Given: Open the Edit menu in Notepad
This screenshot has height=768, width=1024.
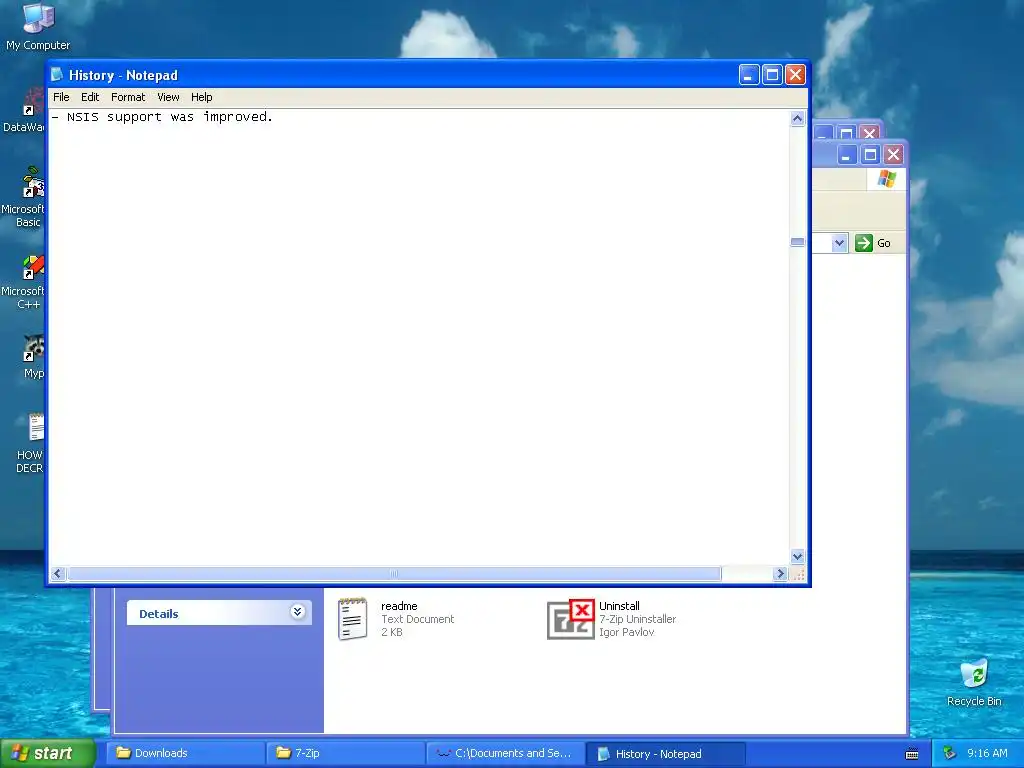Looking at the screenshot, I should 90,97.
